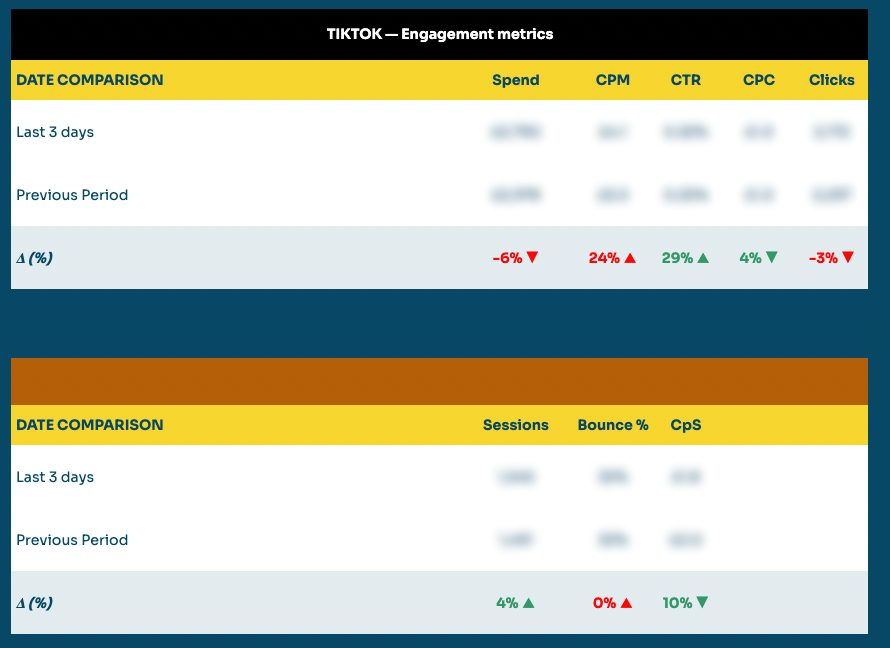This screenshot has width=890, height=648.
Task: Click the '10%' CpS delta value
Action: point(677,603)
